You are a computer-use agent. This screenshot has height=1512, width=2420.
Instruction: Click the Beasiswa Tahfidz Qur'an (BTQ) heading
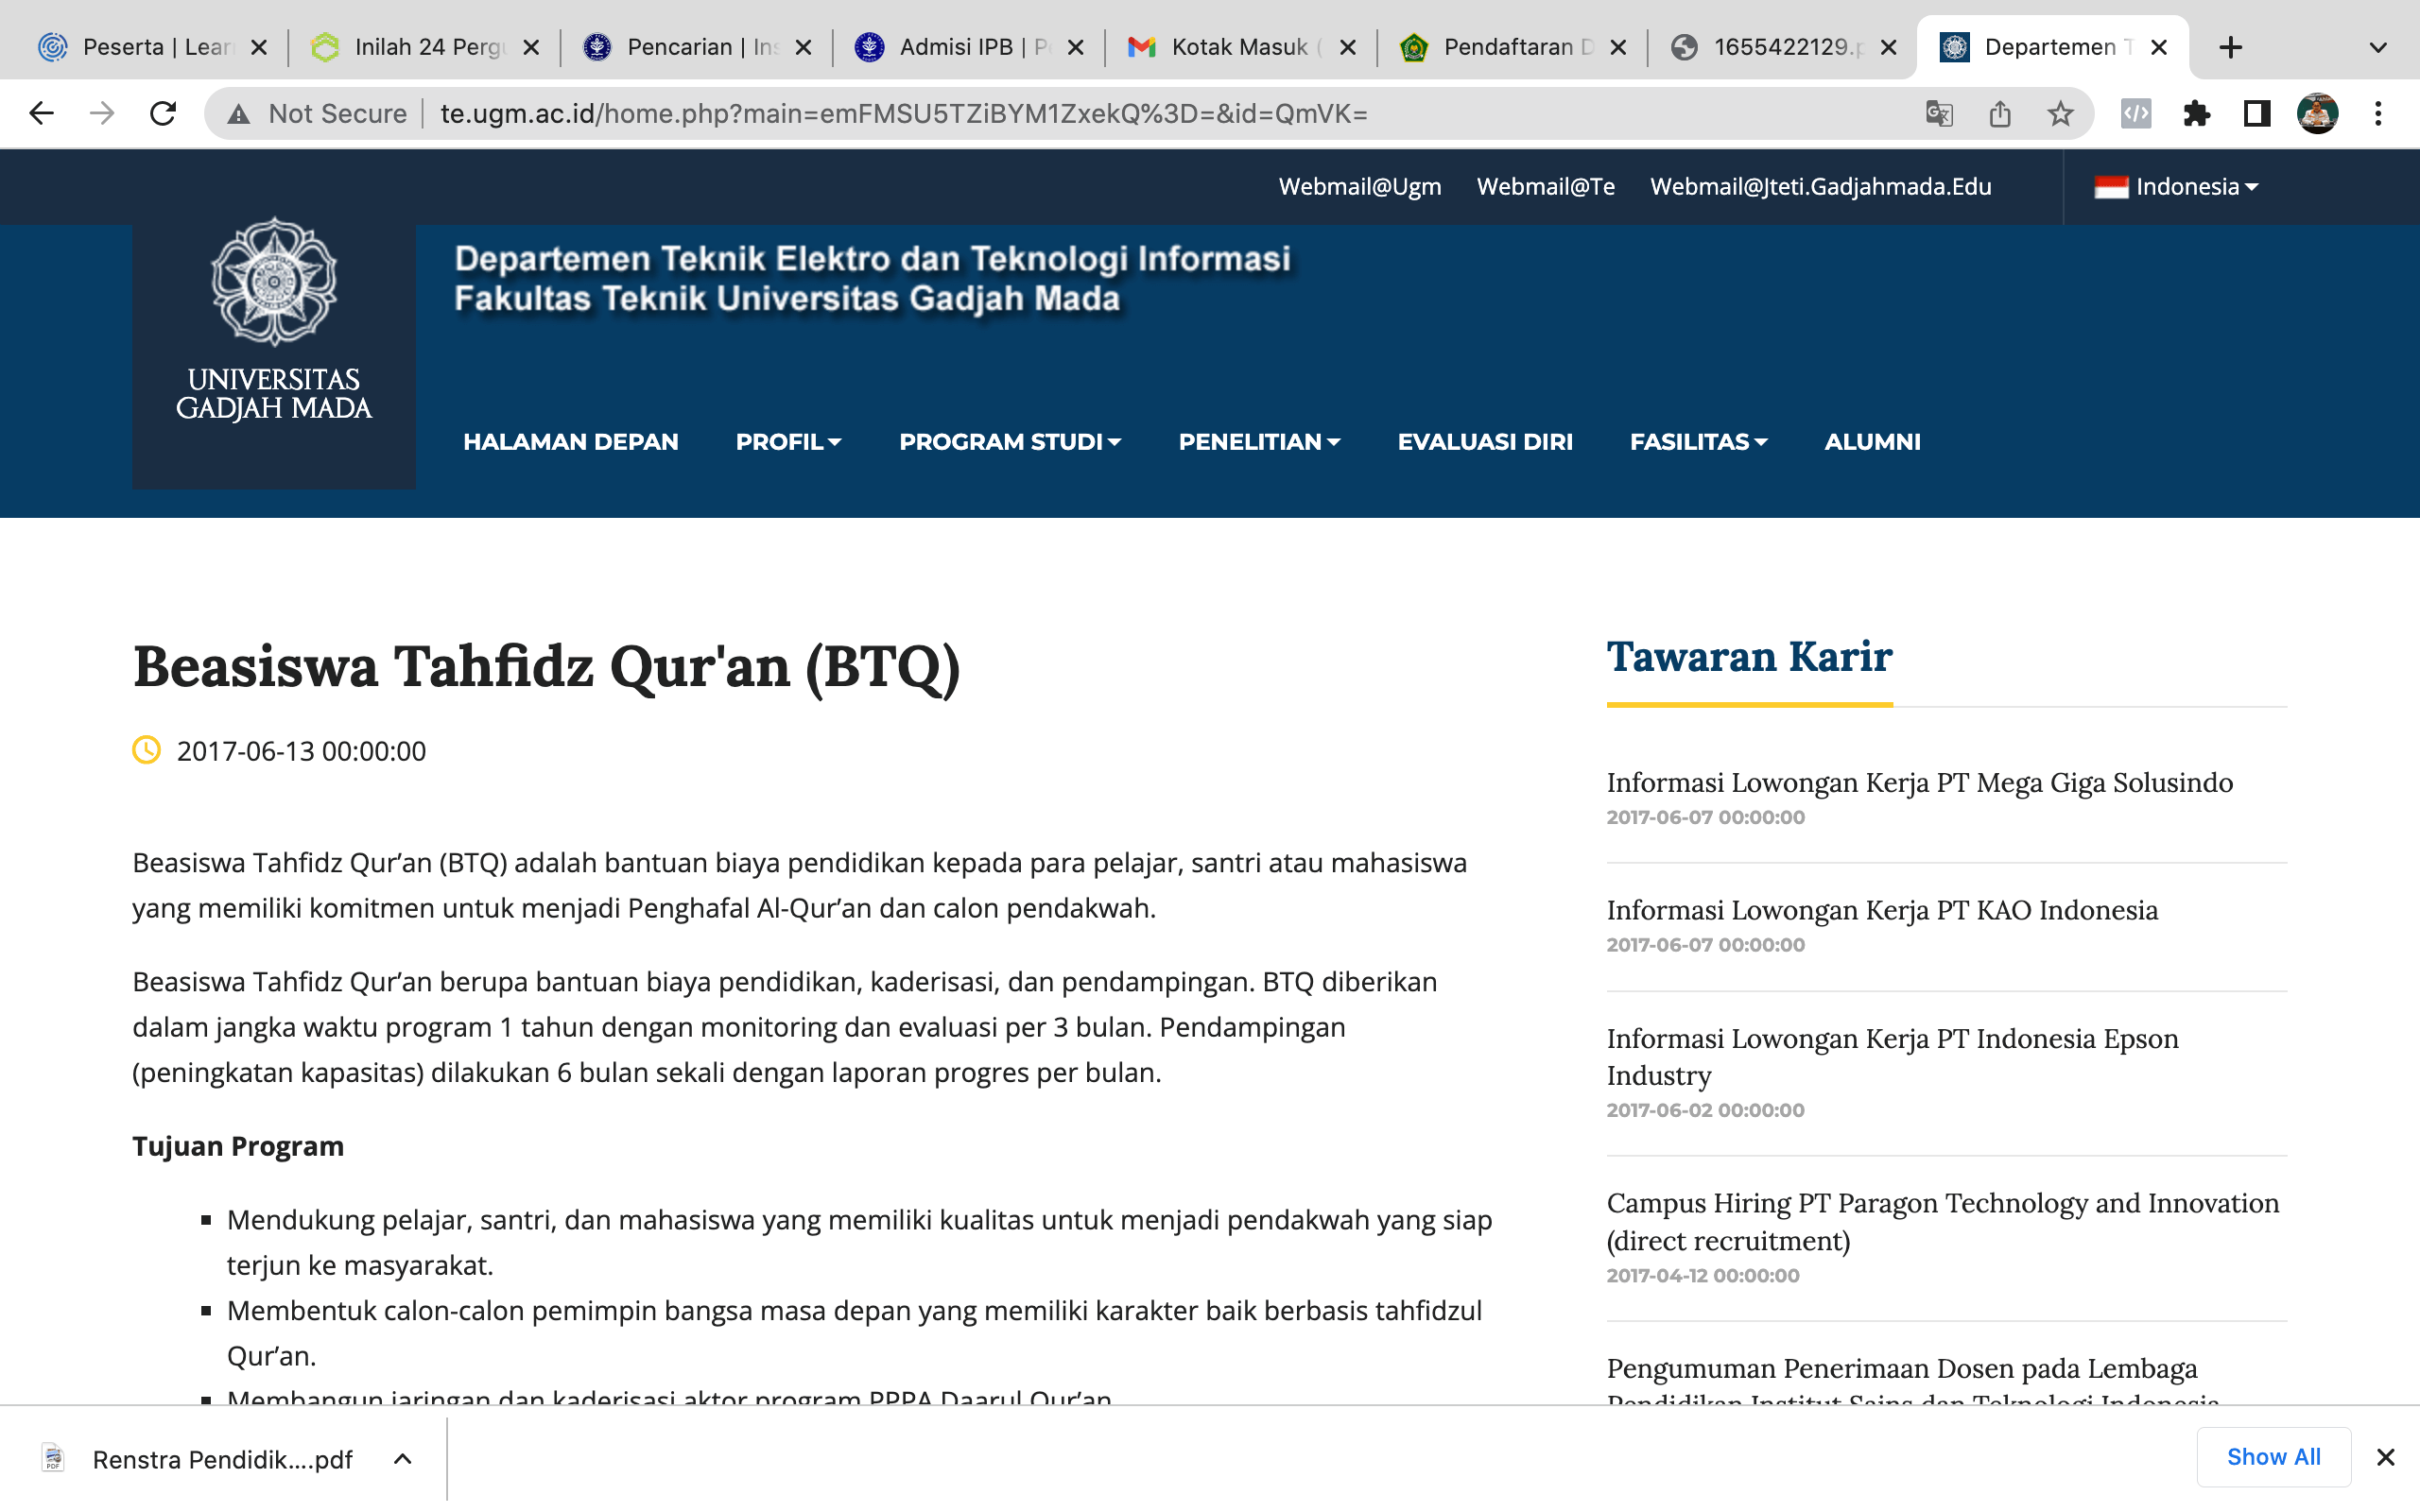coord(546,667)
